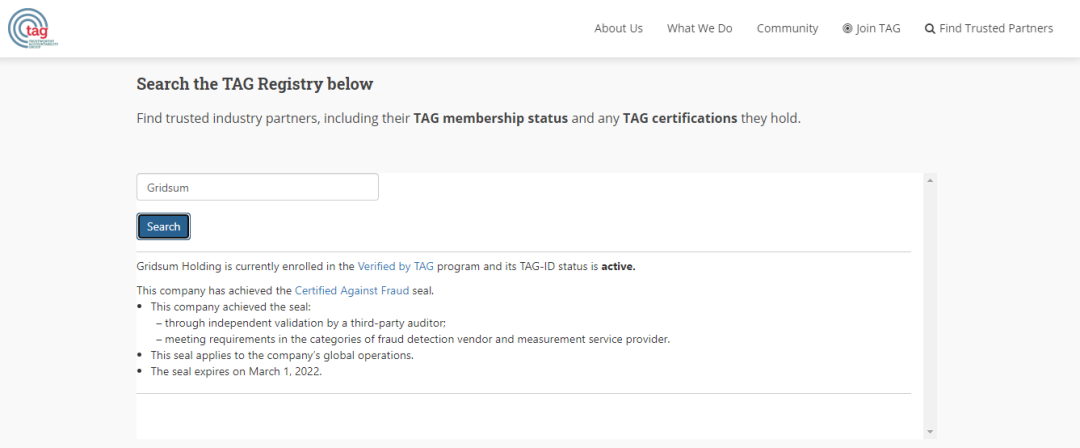This screenshot has width=1080, height=448.
Task: Focus the search field containing Gridsum
Action: point(257,187)
